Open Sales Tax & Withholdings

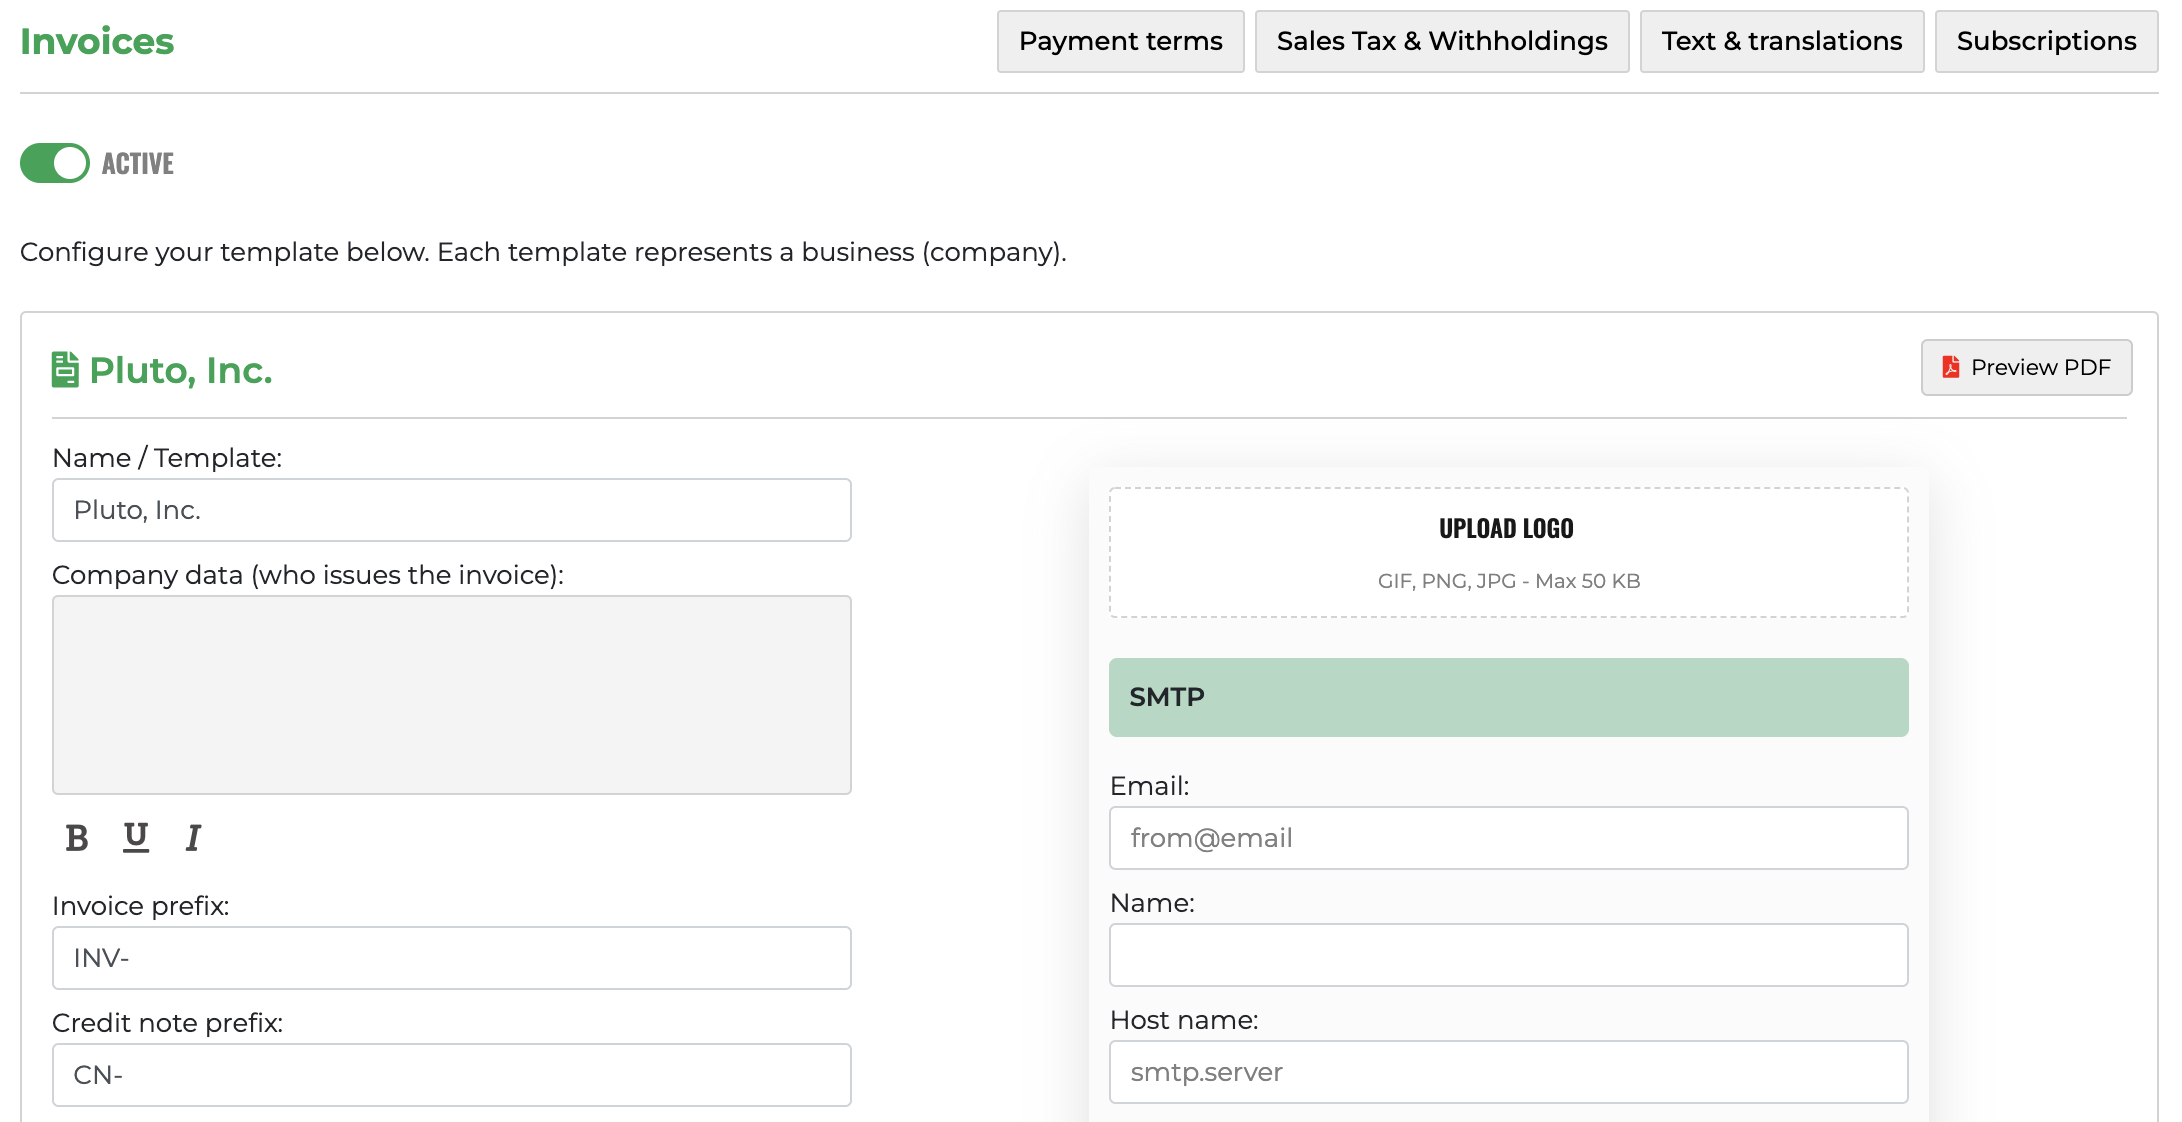pos(1441,41)
